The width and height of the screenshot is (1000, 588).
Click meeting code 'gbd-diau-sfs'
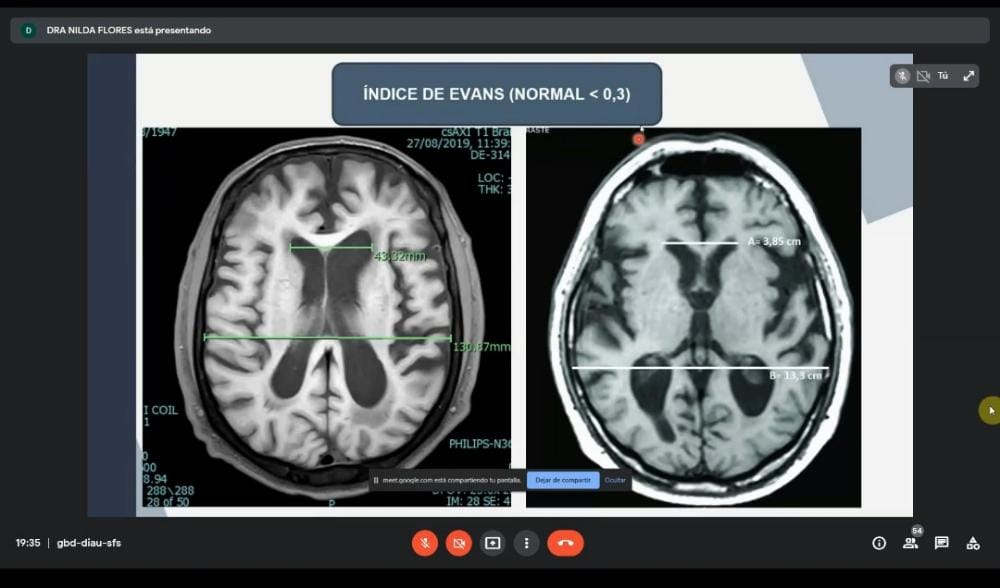pos(89,543)
